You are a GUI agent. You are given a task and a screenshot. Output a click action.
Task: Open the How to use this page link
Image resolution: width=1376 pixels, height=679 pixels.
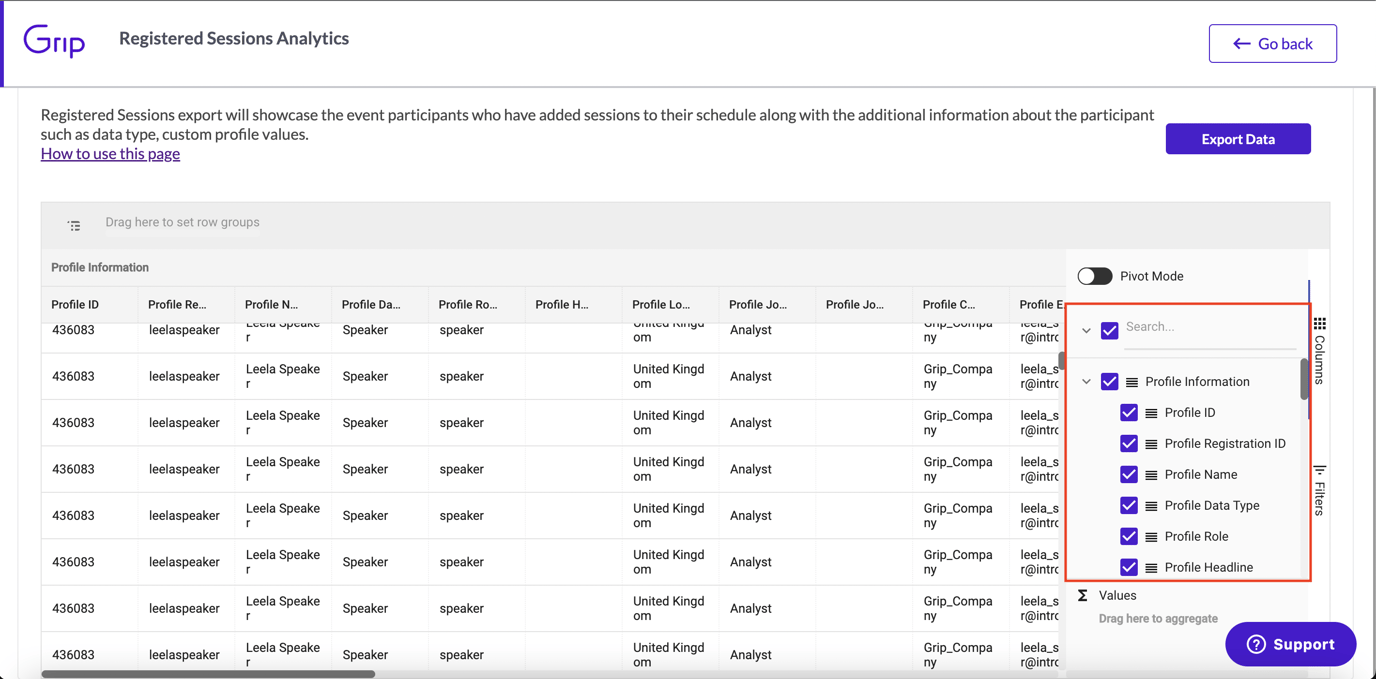click(110, 153)
